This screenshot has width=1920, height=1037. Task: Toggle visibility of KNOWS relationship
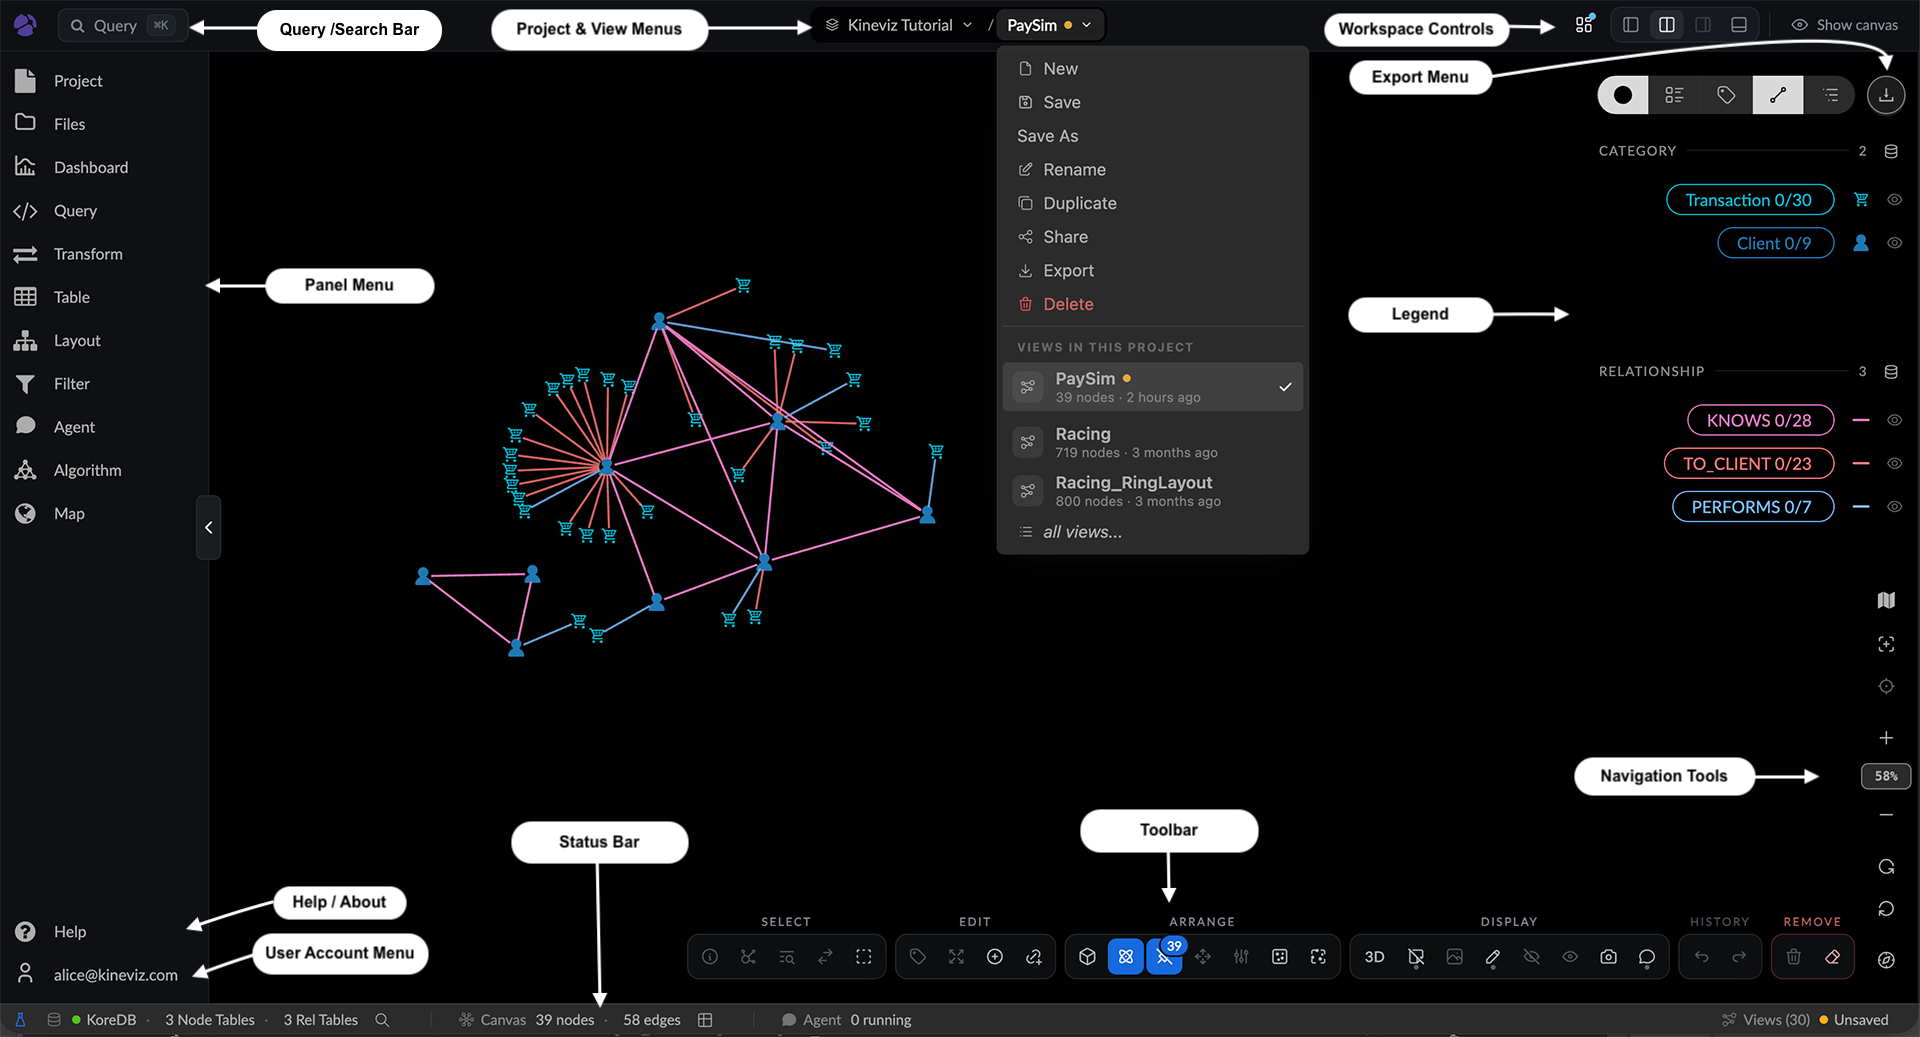[x=1894, y=420]
